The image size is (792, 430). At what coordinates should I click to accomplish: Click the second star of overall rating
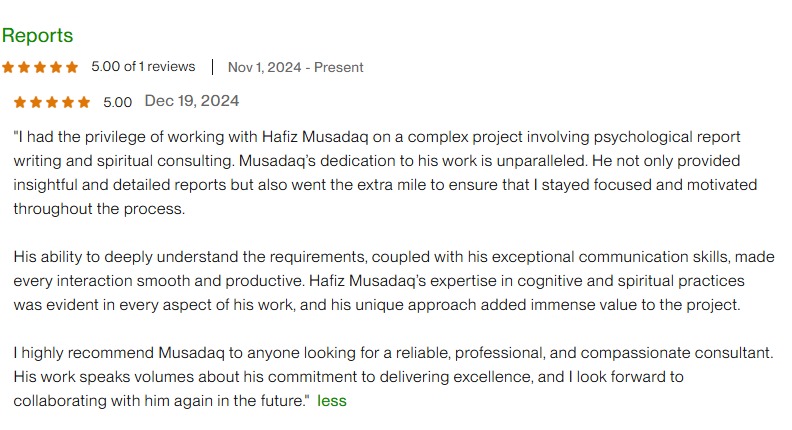click(24, 67)
